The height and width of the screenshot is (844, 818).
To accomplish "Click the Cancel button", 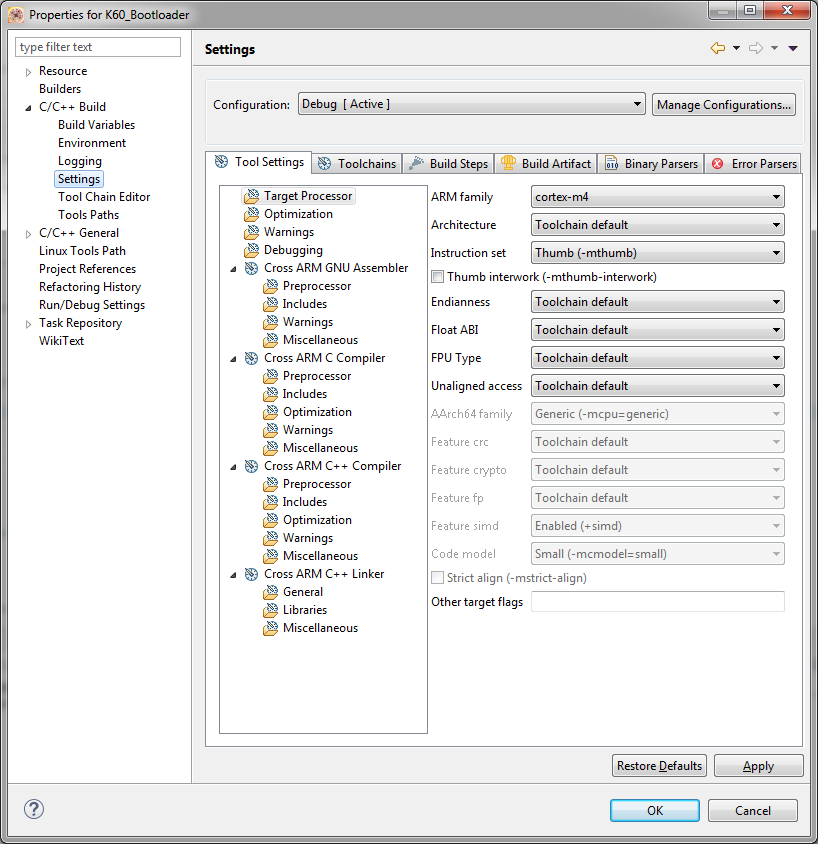I will [x=753, y=810].
